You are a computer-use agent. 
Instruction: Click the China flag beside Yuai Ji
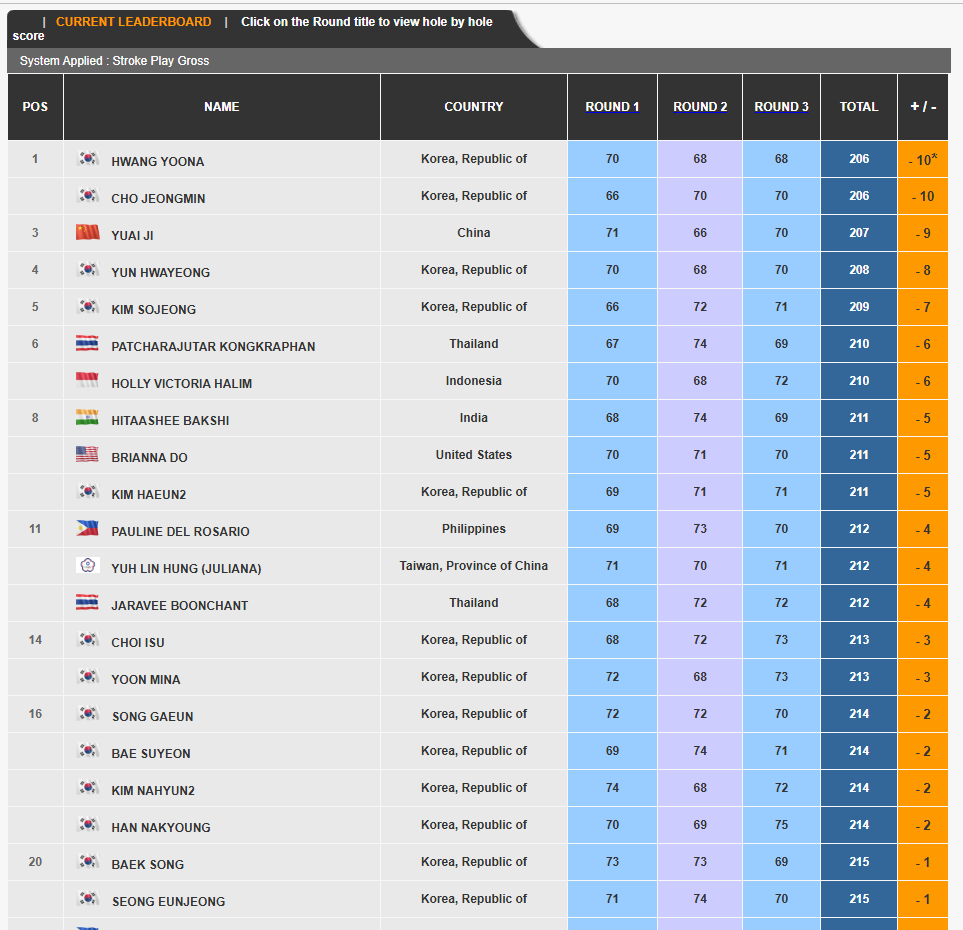(88, 232)
